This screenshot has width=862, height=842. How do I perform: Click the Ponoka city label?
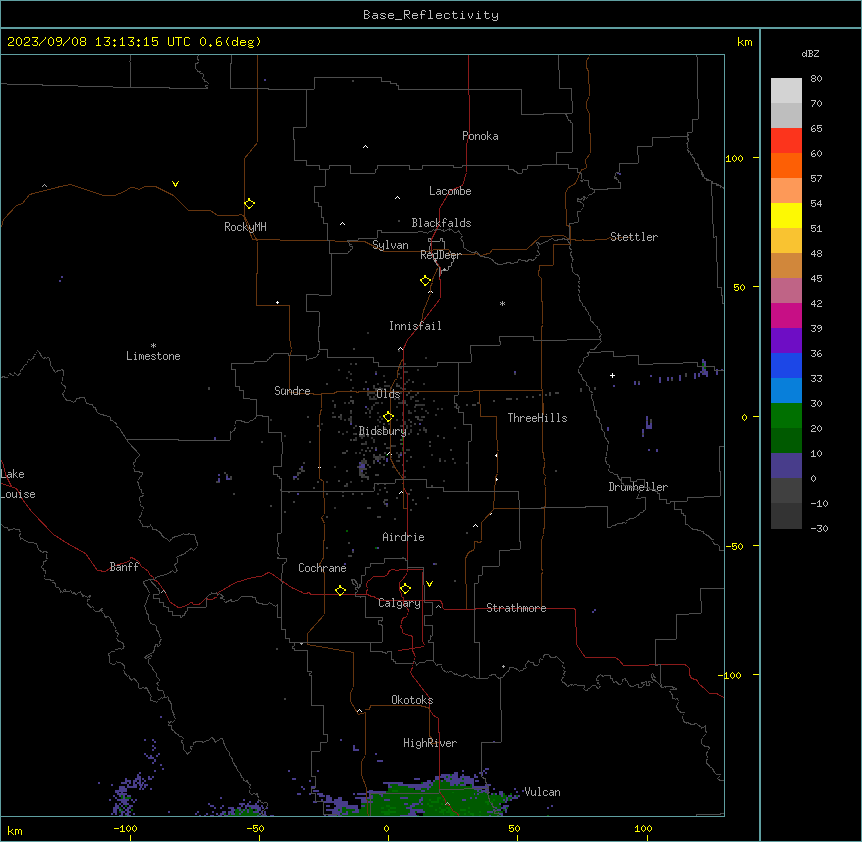480,136
